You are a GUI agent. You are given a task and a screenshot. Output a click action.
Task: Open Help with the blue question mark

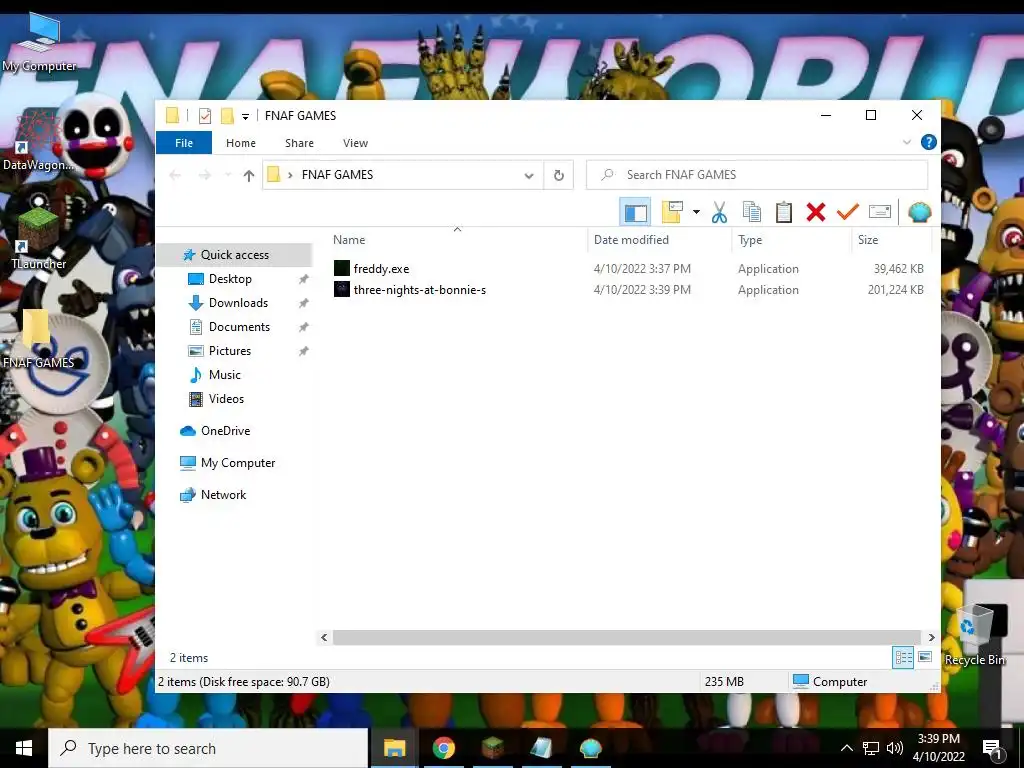pos(928,142)
